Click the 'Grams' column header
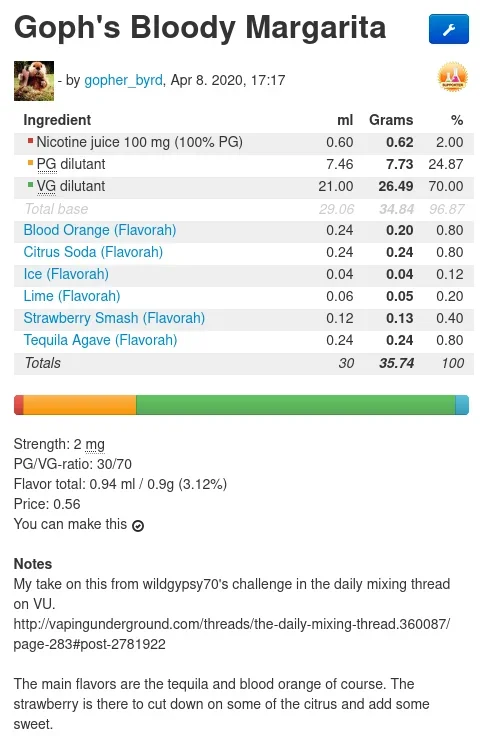The height and width of the screenshot is (747, 494). (x=391, y=120)
